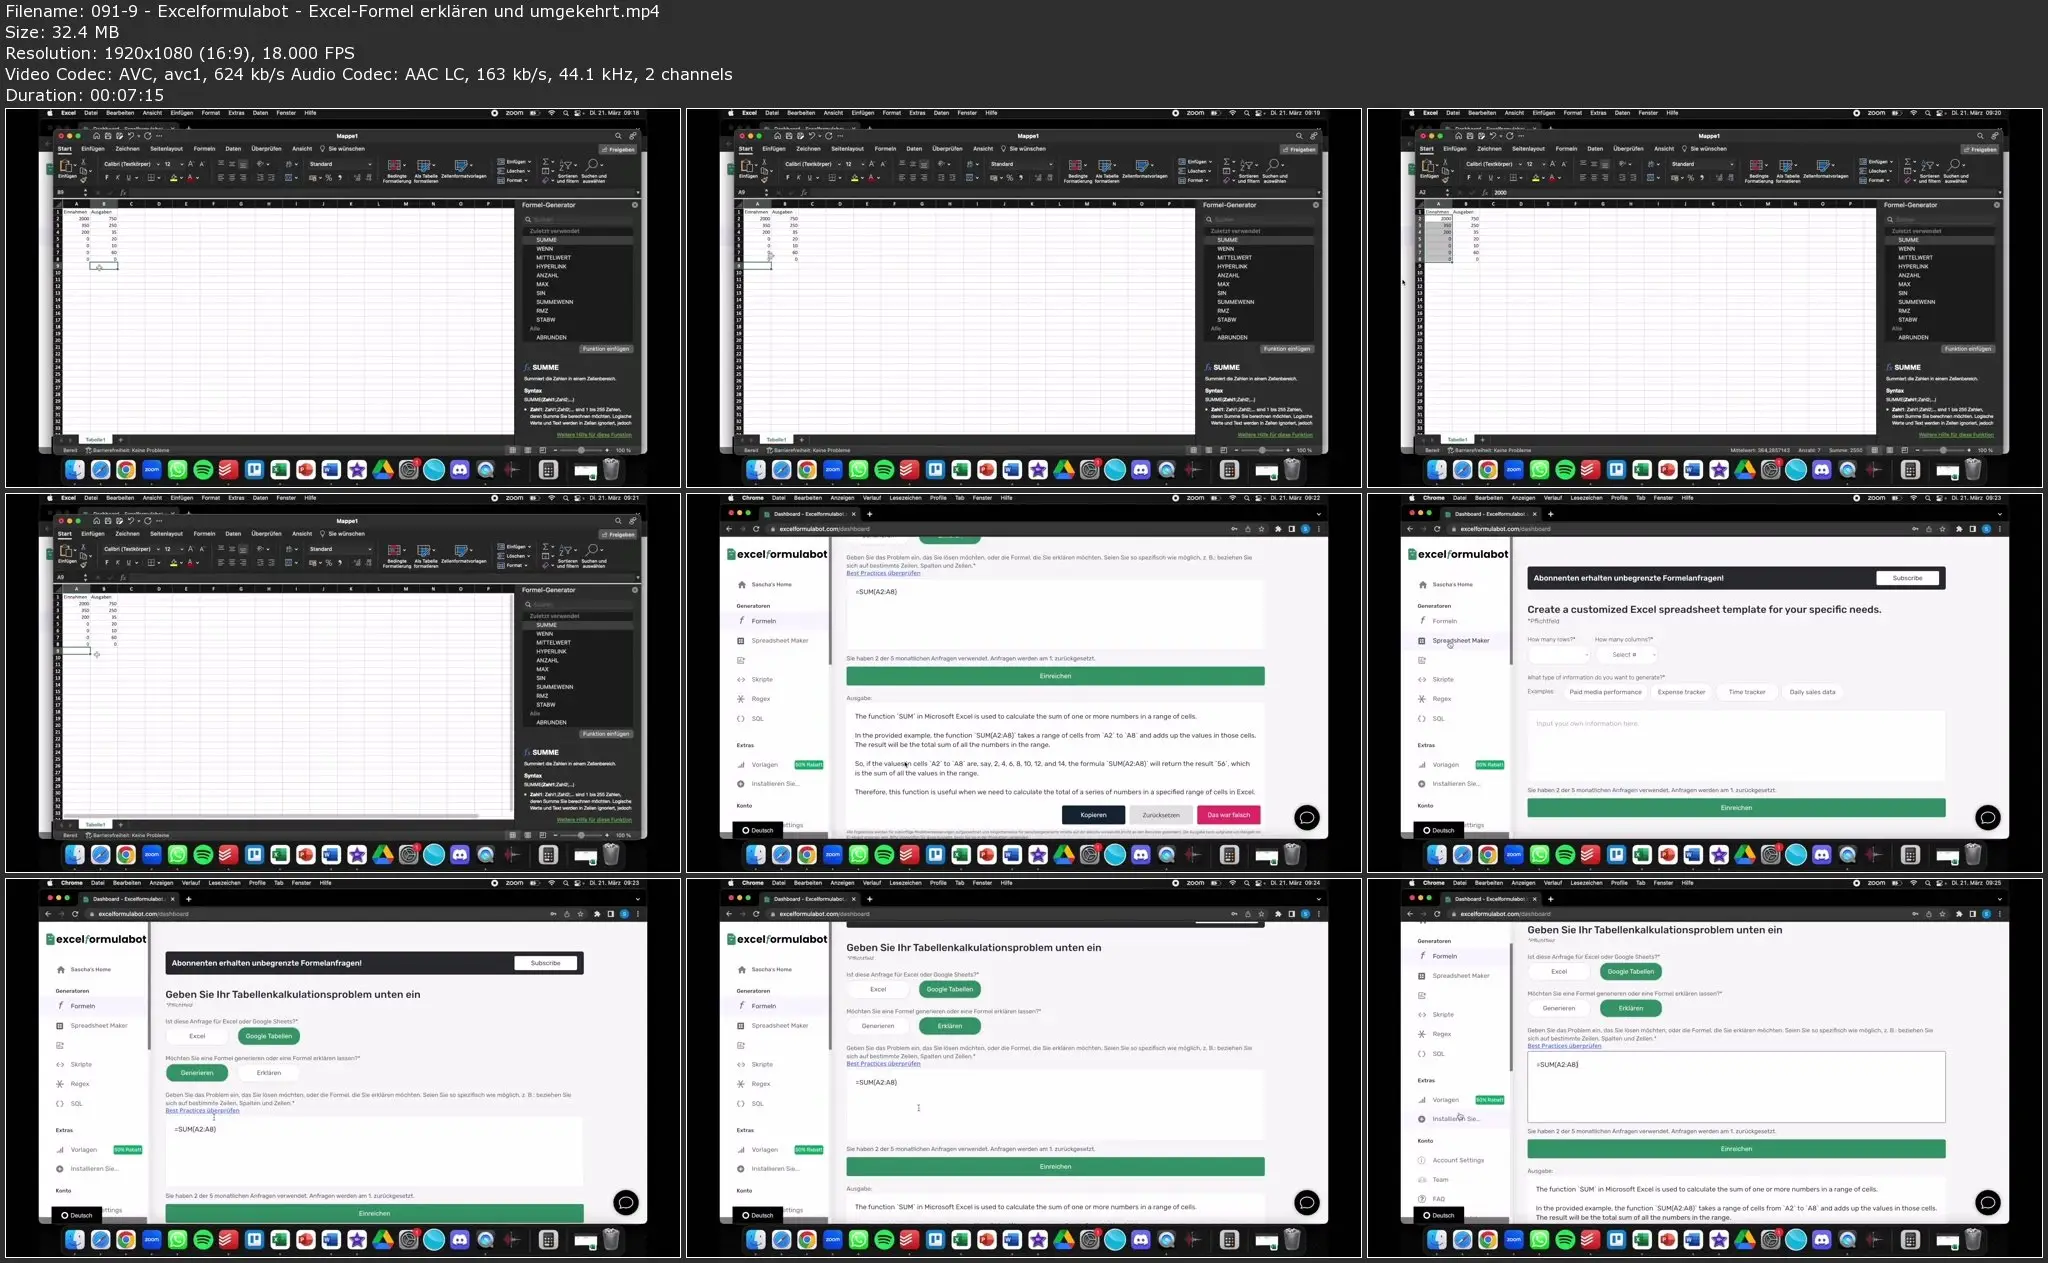
Task: Close the Formel-Generator panel in 09:18 frame
Action: 635,205
